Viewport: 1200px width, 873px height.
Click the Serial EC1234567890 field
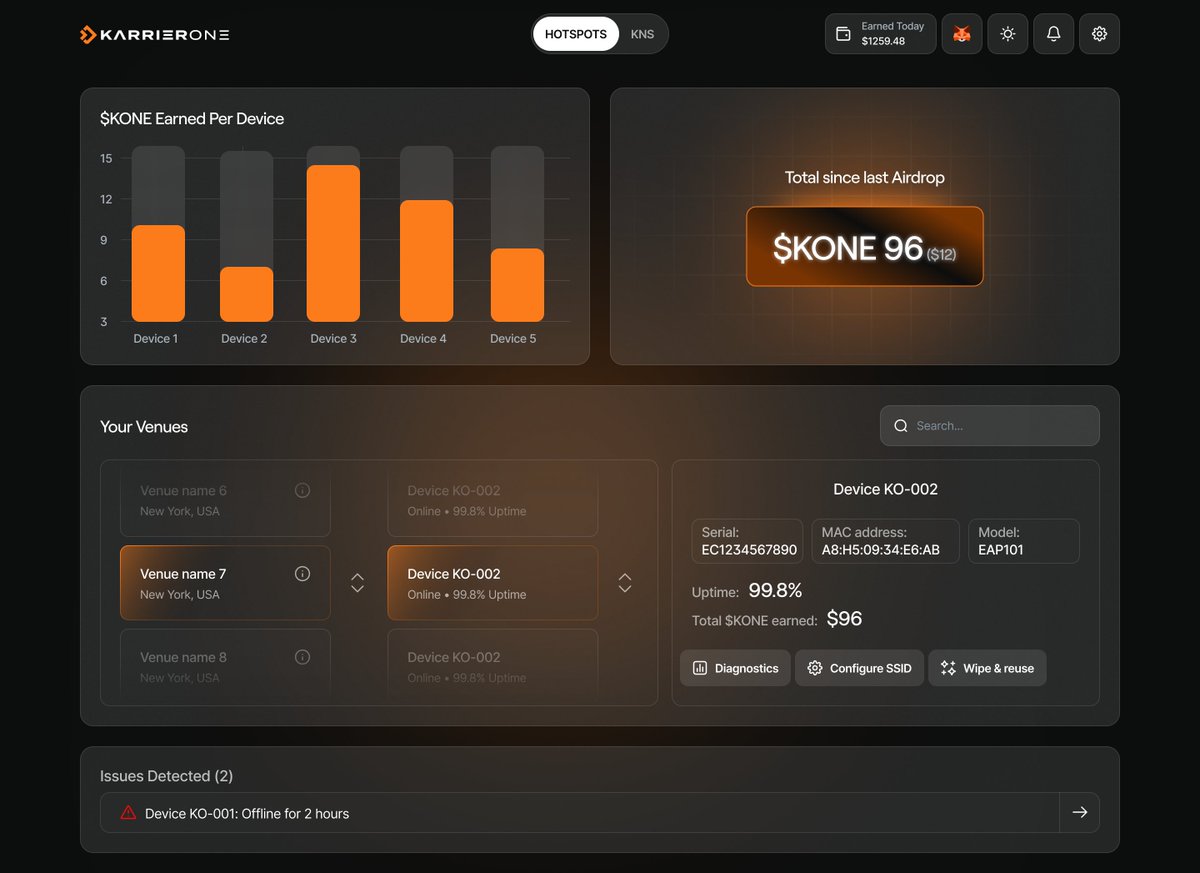[x=747, y=541]
